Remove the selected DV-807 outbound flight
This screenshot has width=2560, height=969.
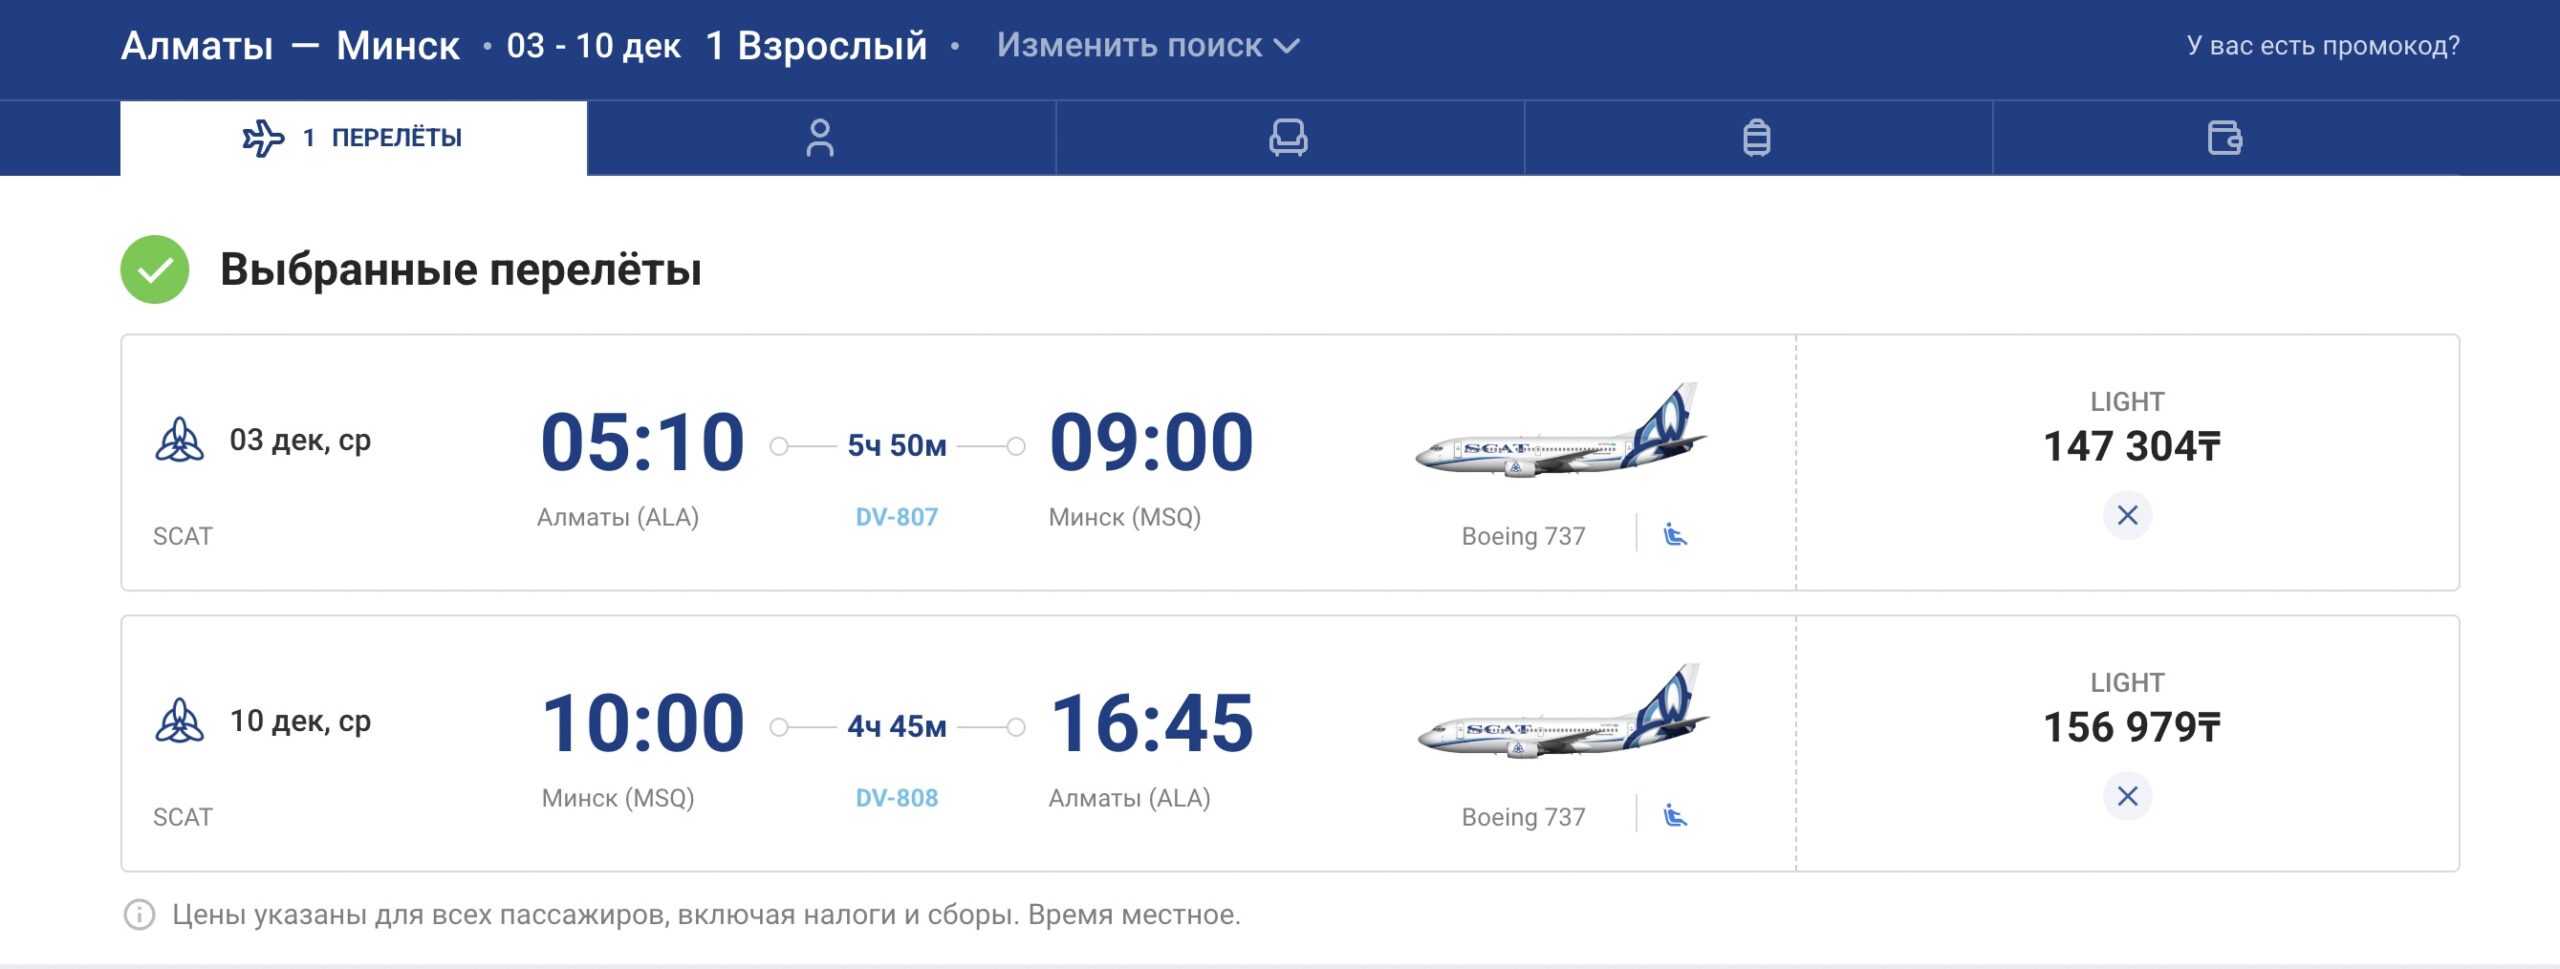click(2127, 515)
